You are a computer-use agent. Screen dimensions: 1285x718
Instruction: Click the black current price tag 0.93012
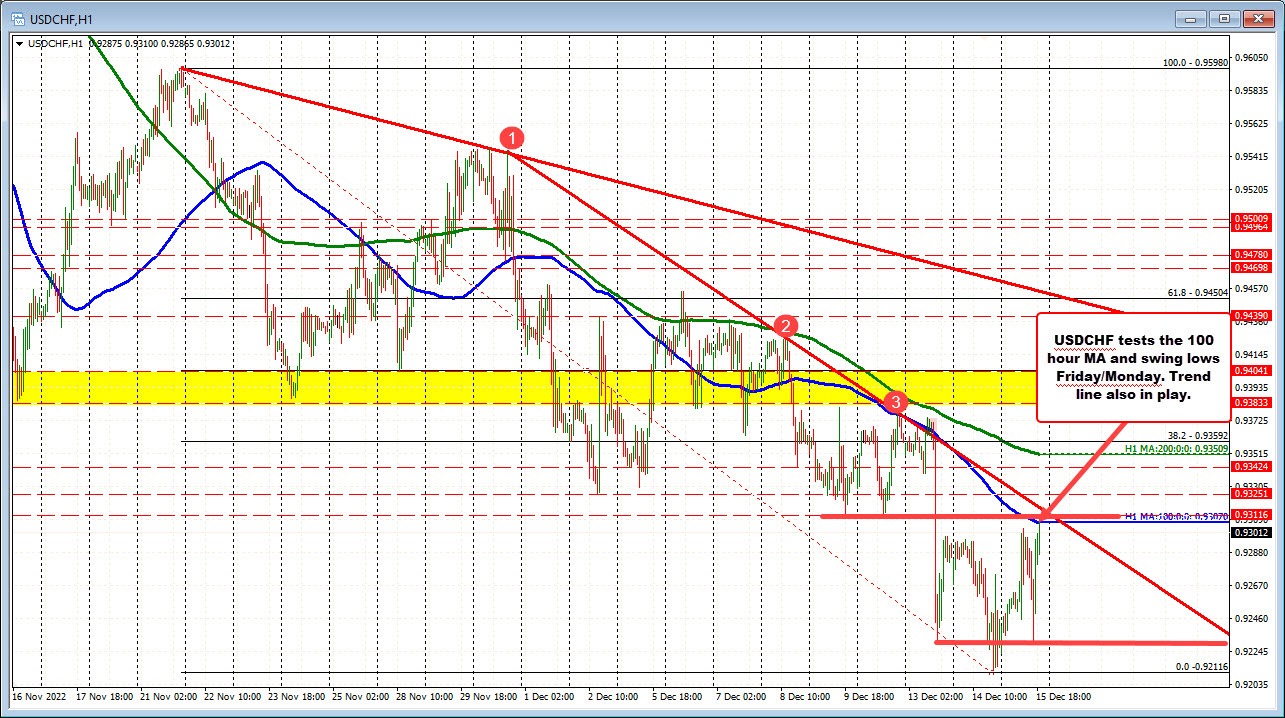1252,533
